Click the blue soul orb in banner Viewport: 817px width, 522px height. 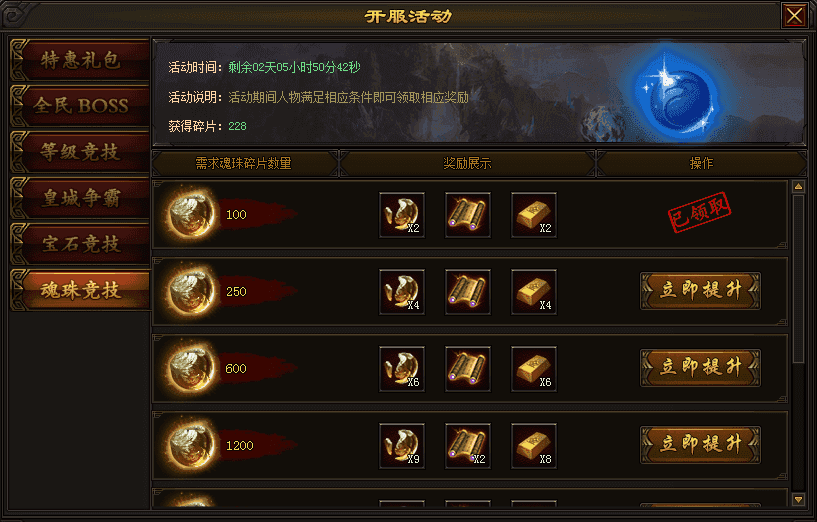pos(671,95)
